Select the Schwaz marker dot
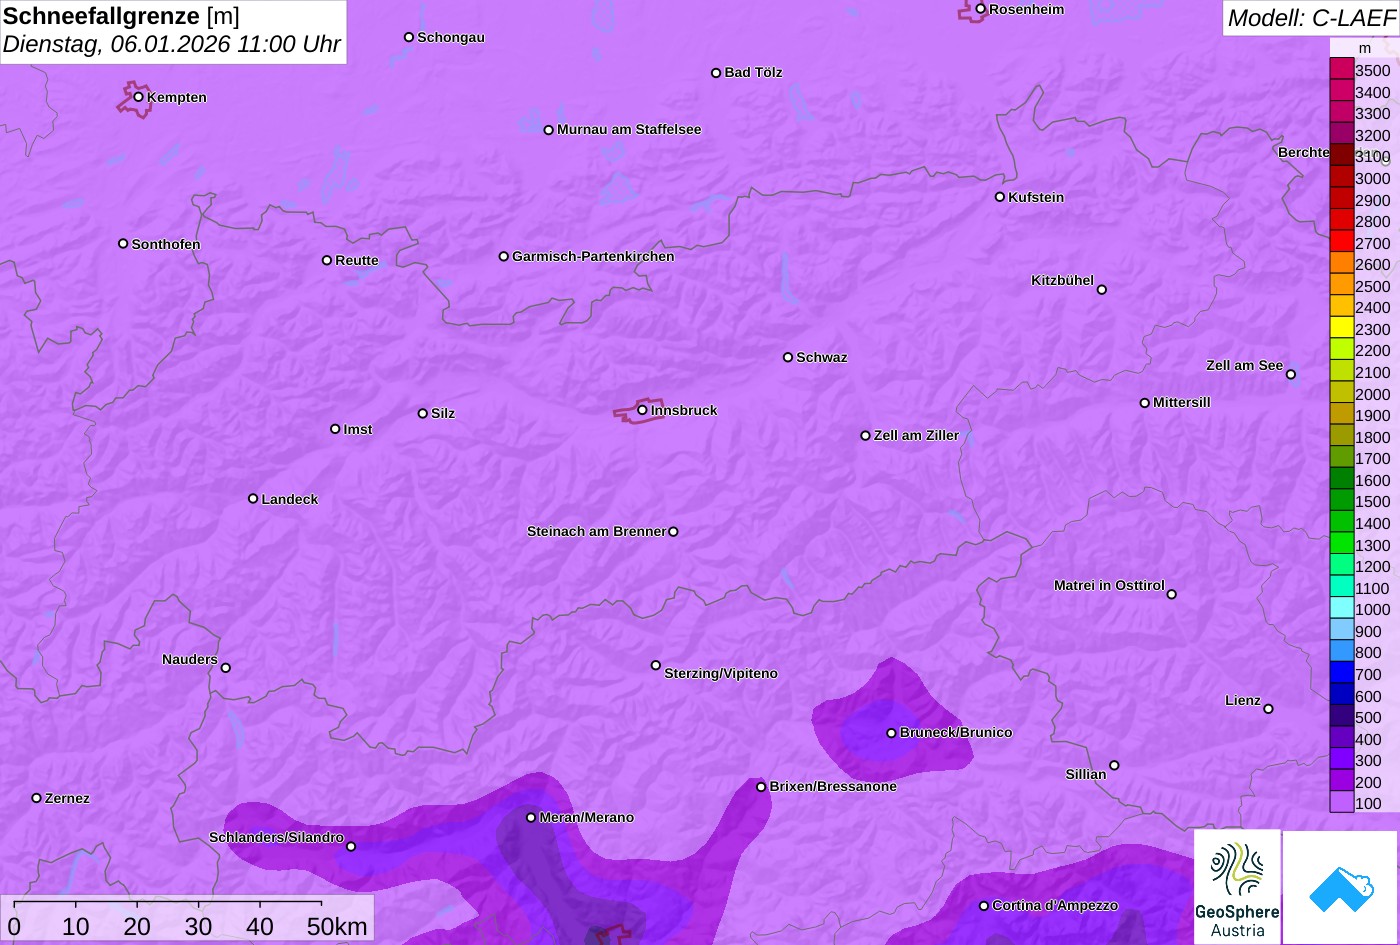The width and height of the screenshot is (1400, 945). [x=788, y=357]
